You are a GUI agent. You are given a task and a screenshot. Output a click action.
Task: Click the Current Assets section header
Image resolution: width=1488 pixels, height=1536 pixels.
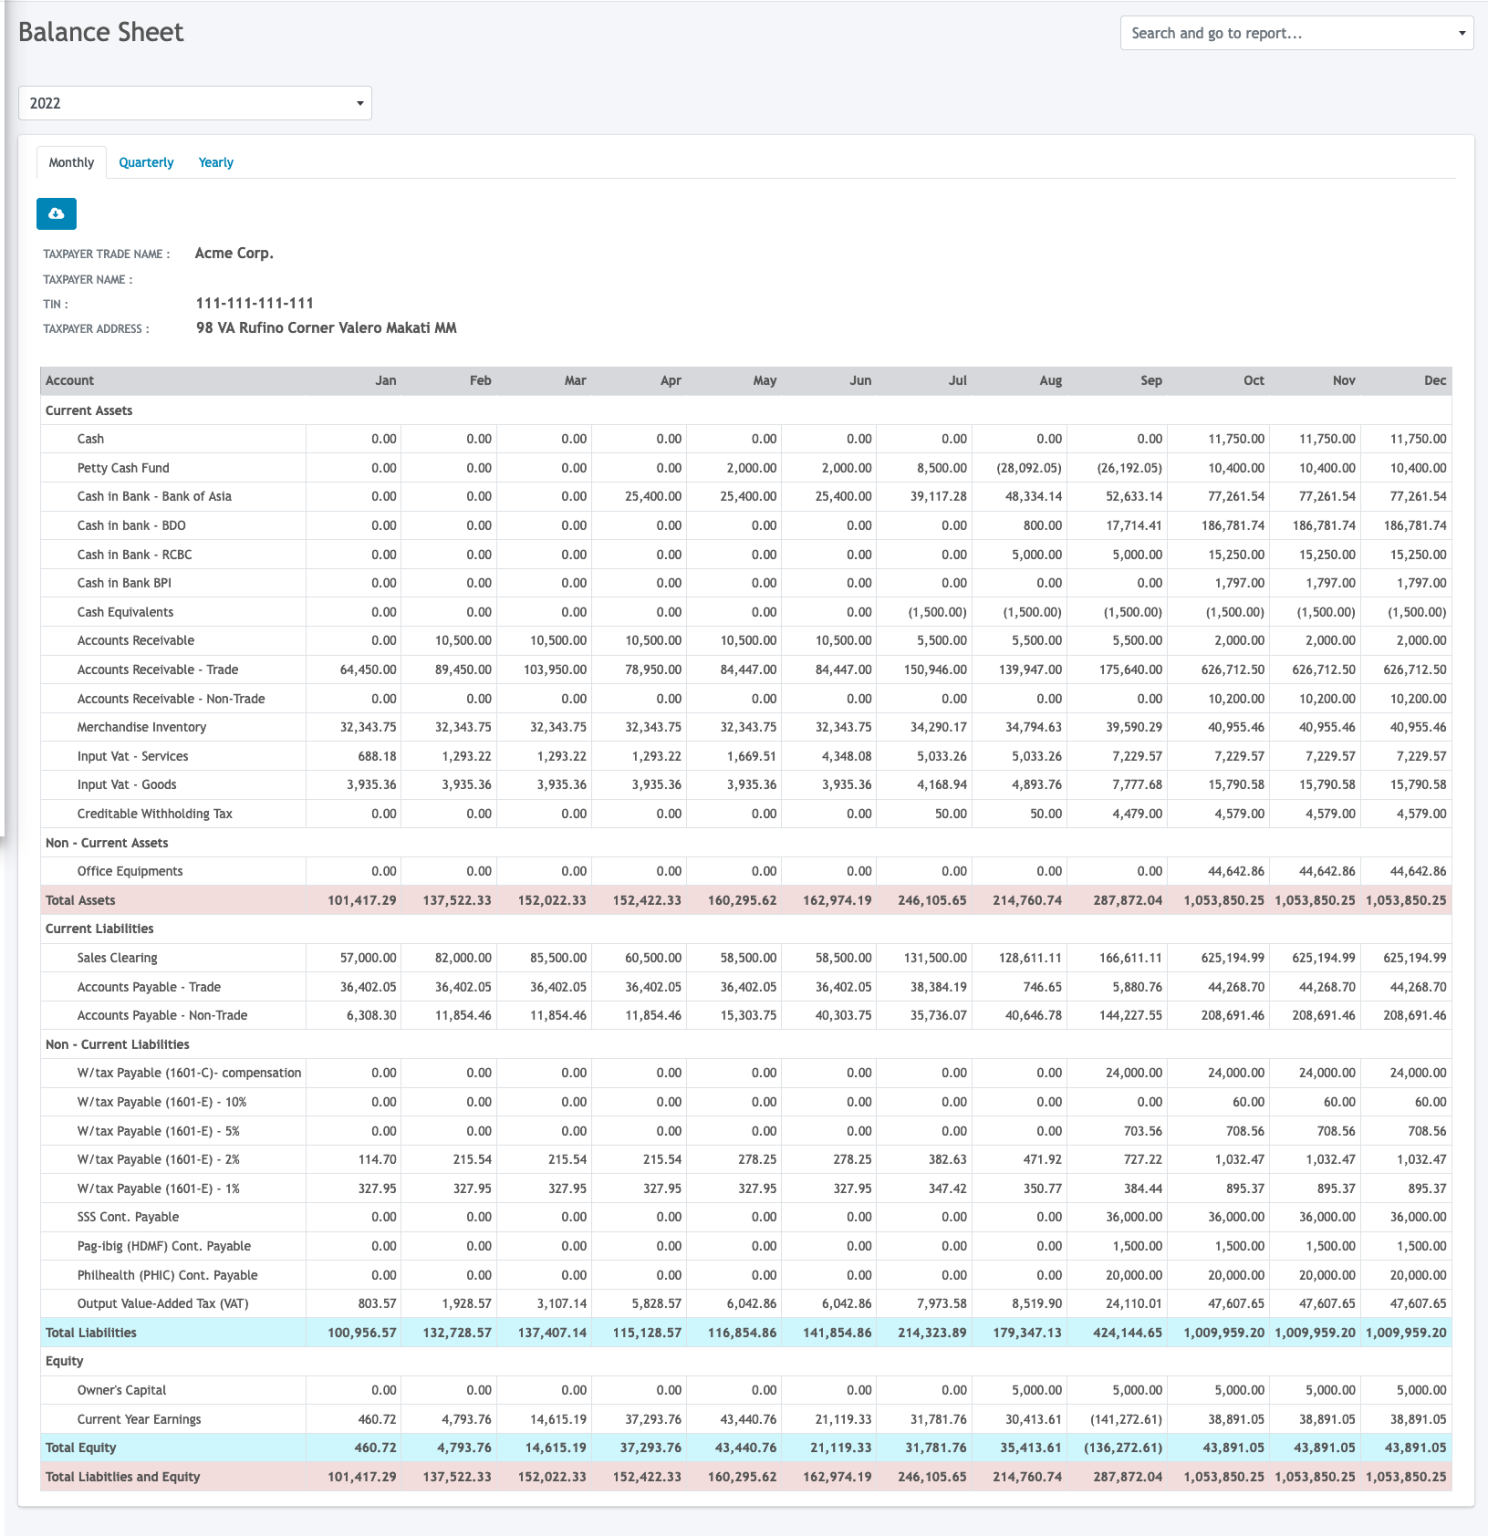pos(87,410)
